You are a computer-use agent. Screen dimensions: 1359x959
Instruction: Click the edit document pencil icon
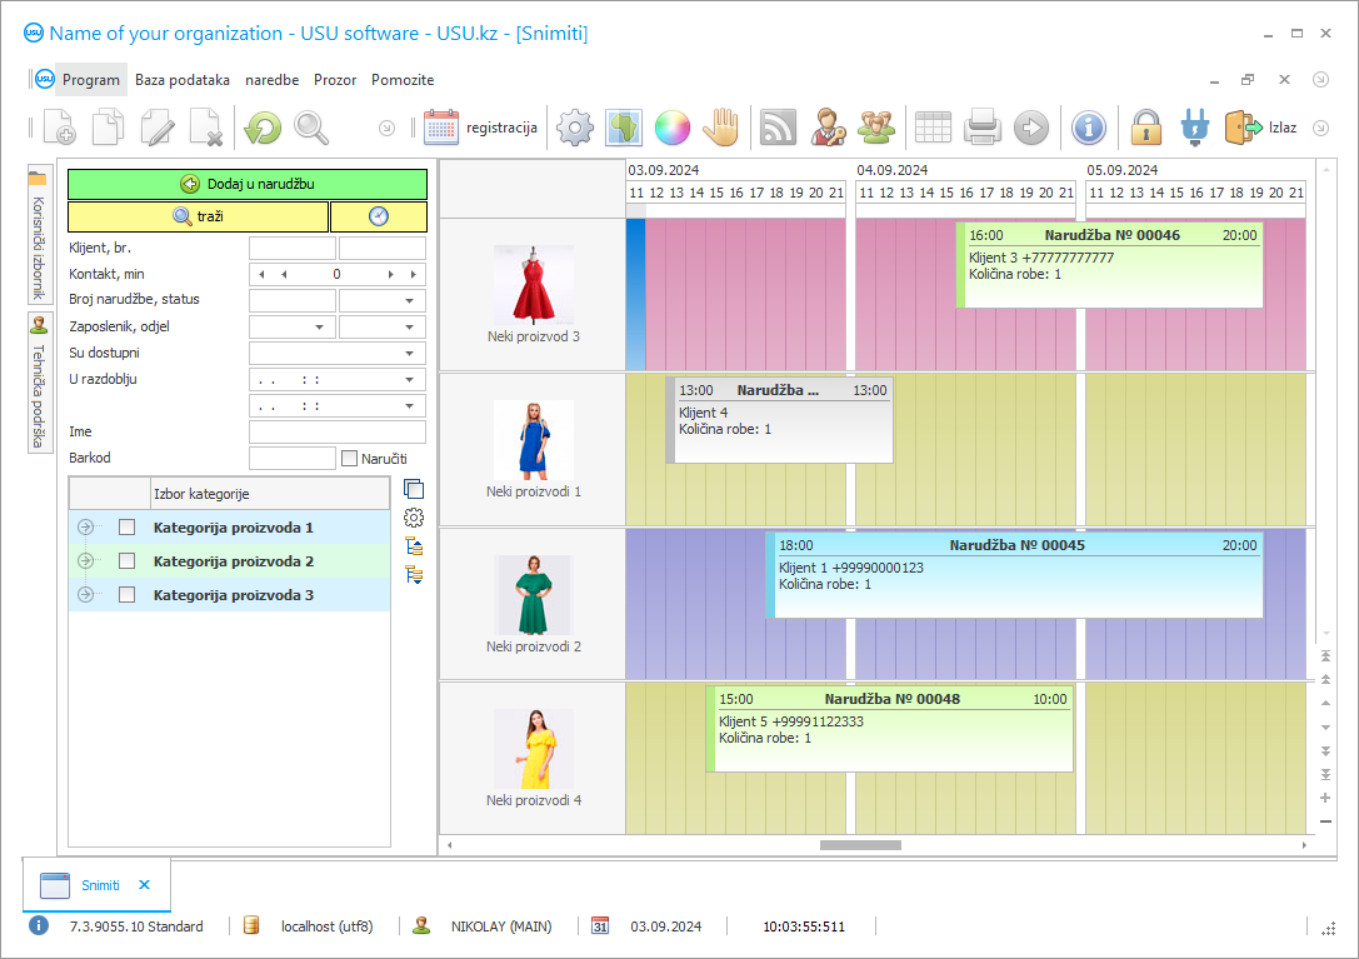click(x=157, y=127)
